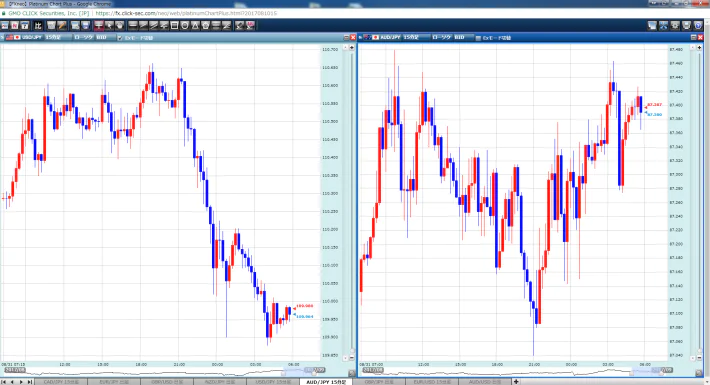Switch to the CAD/JPY 15-minute tab
The height and width of the screenshot is (385, 710).
pyautogui.click(x=62, y=382)
